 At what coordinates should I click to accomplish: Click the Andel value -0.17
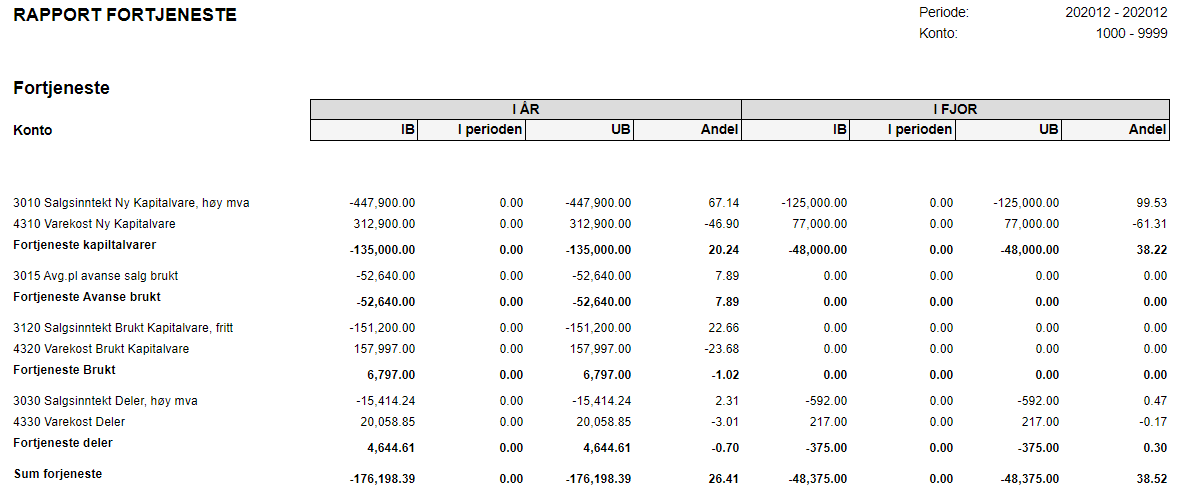click(1154, 421)
